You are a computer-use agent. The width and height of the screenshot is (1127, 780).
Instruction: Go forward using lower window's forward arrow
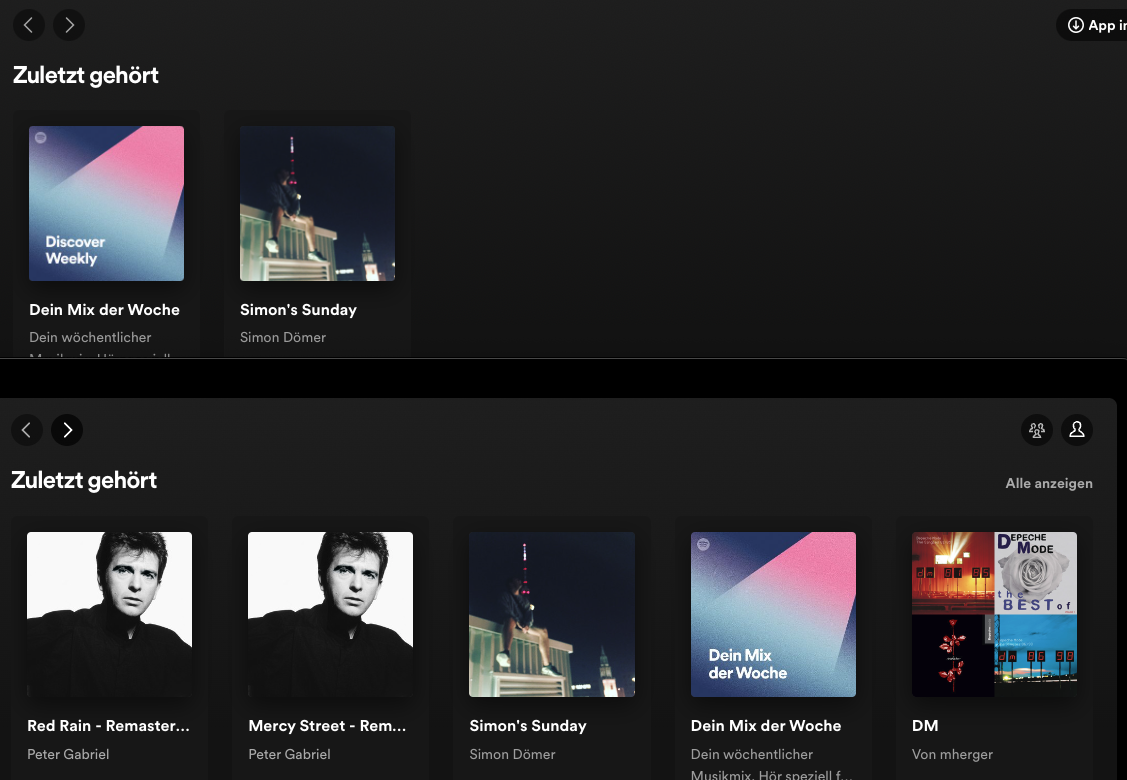[x=67, y=430]
